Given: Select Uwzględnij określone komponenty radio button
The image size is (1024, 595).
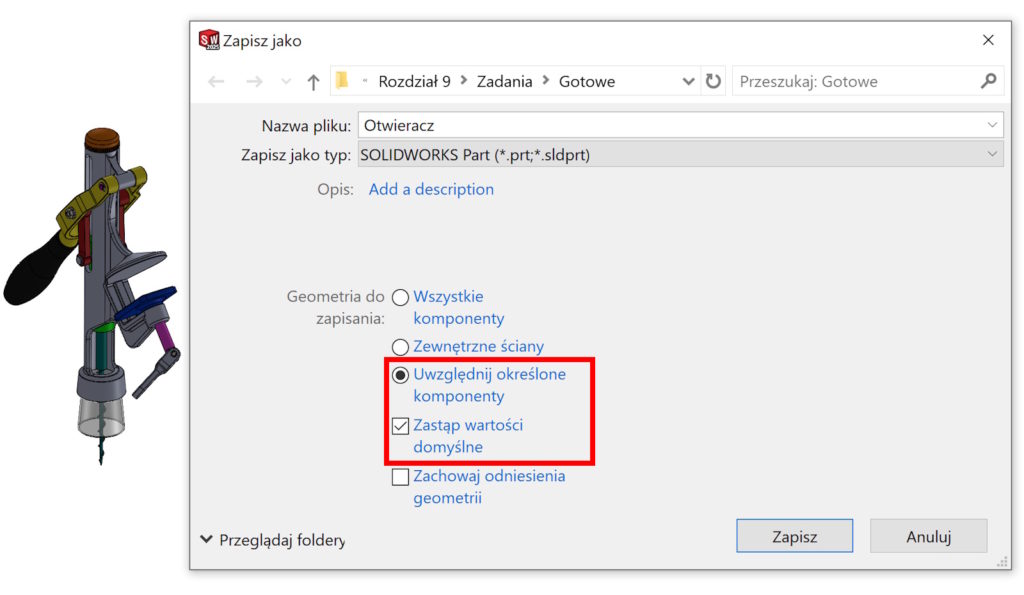Looking at the screenshot, I should click(x=401, y=375).
